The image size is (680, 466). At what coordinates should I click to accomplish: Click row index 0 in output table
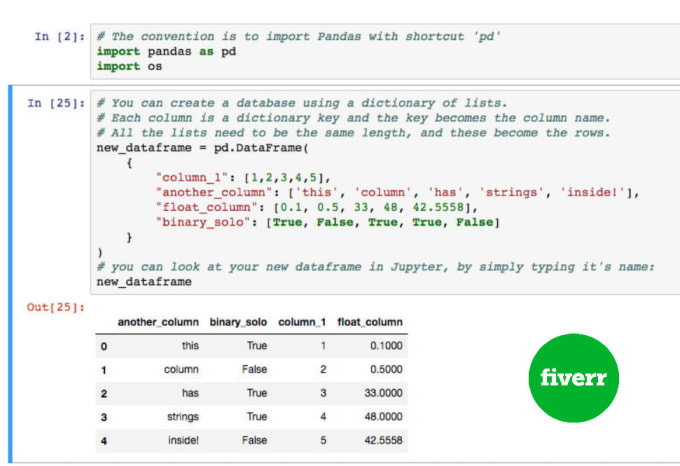[104, 346]
